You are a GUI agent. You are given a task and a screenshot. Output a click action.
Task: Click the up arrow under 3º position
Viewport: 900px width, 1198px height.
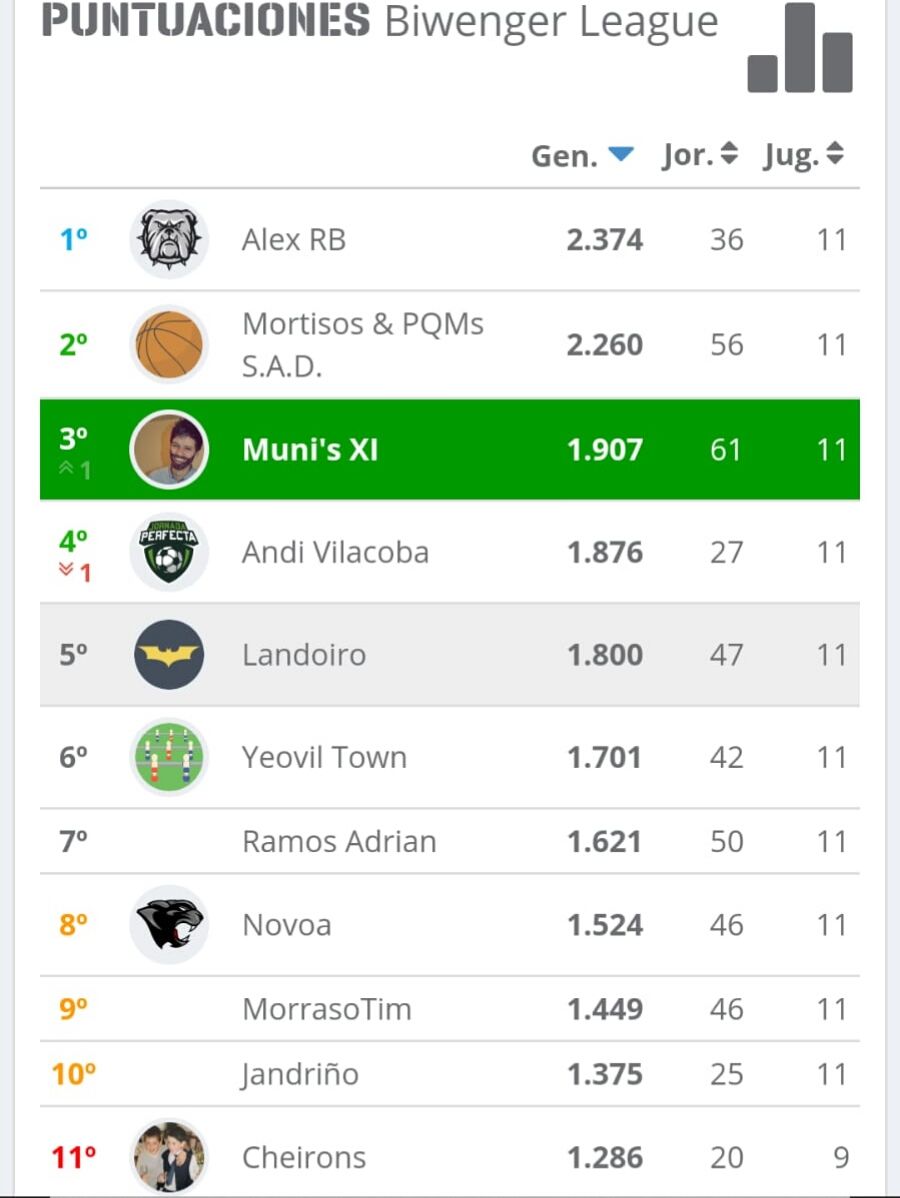pos(67,469)
